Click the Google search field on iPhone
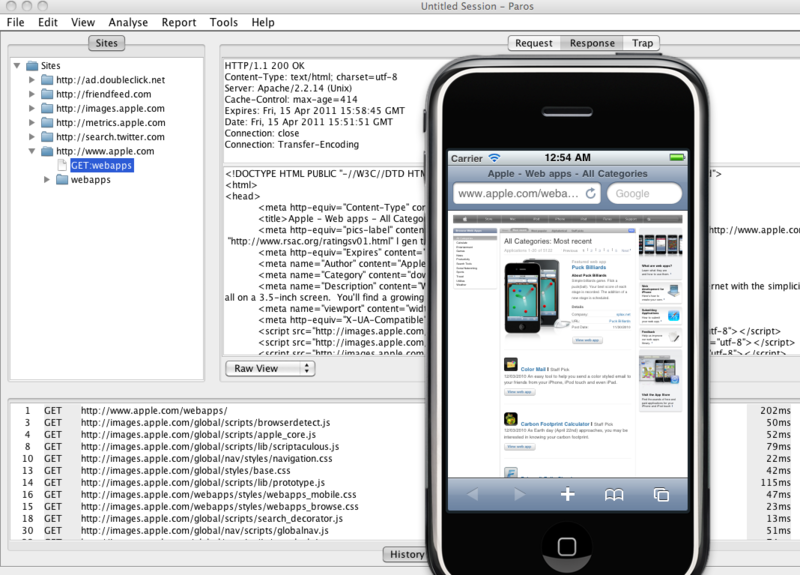The width and height of the screenshot is (800, 575). point(645,193)
